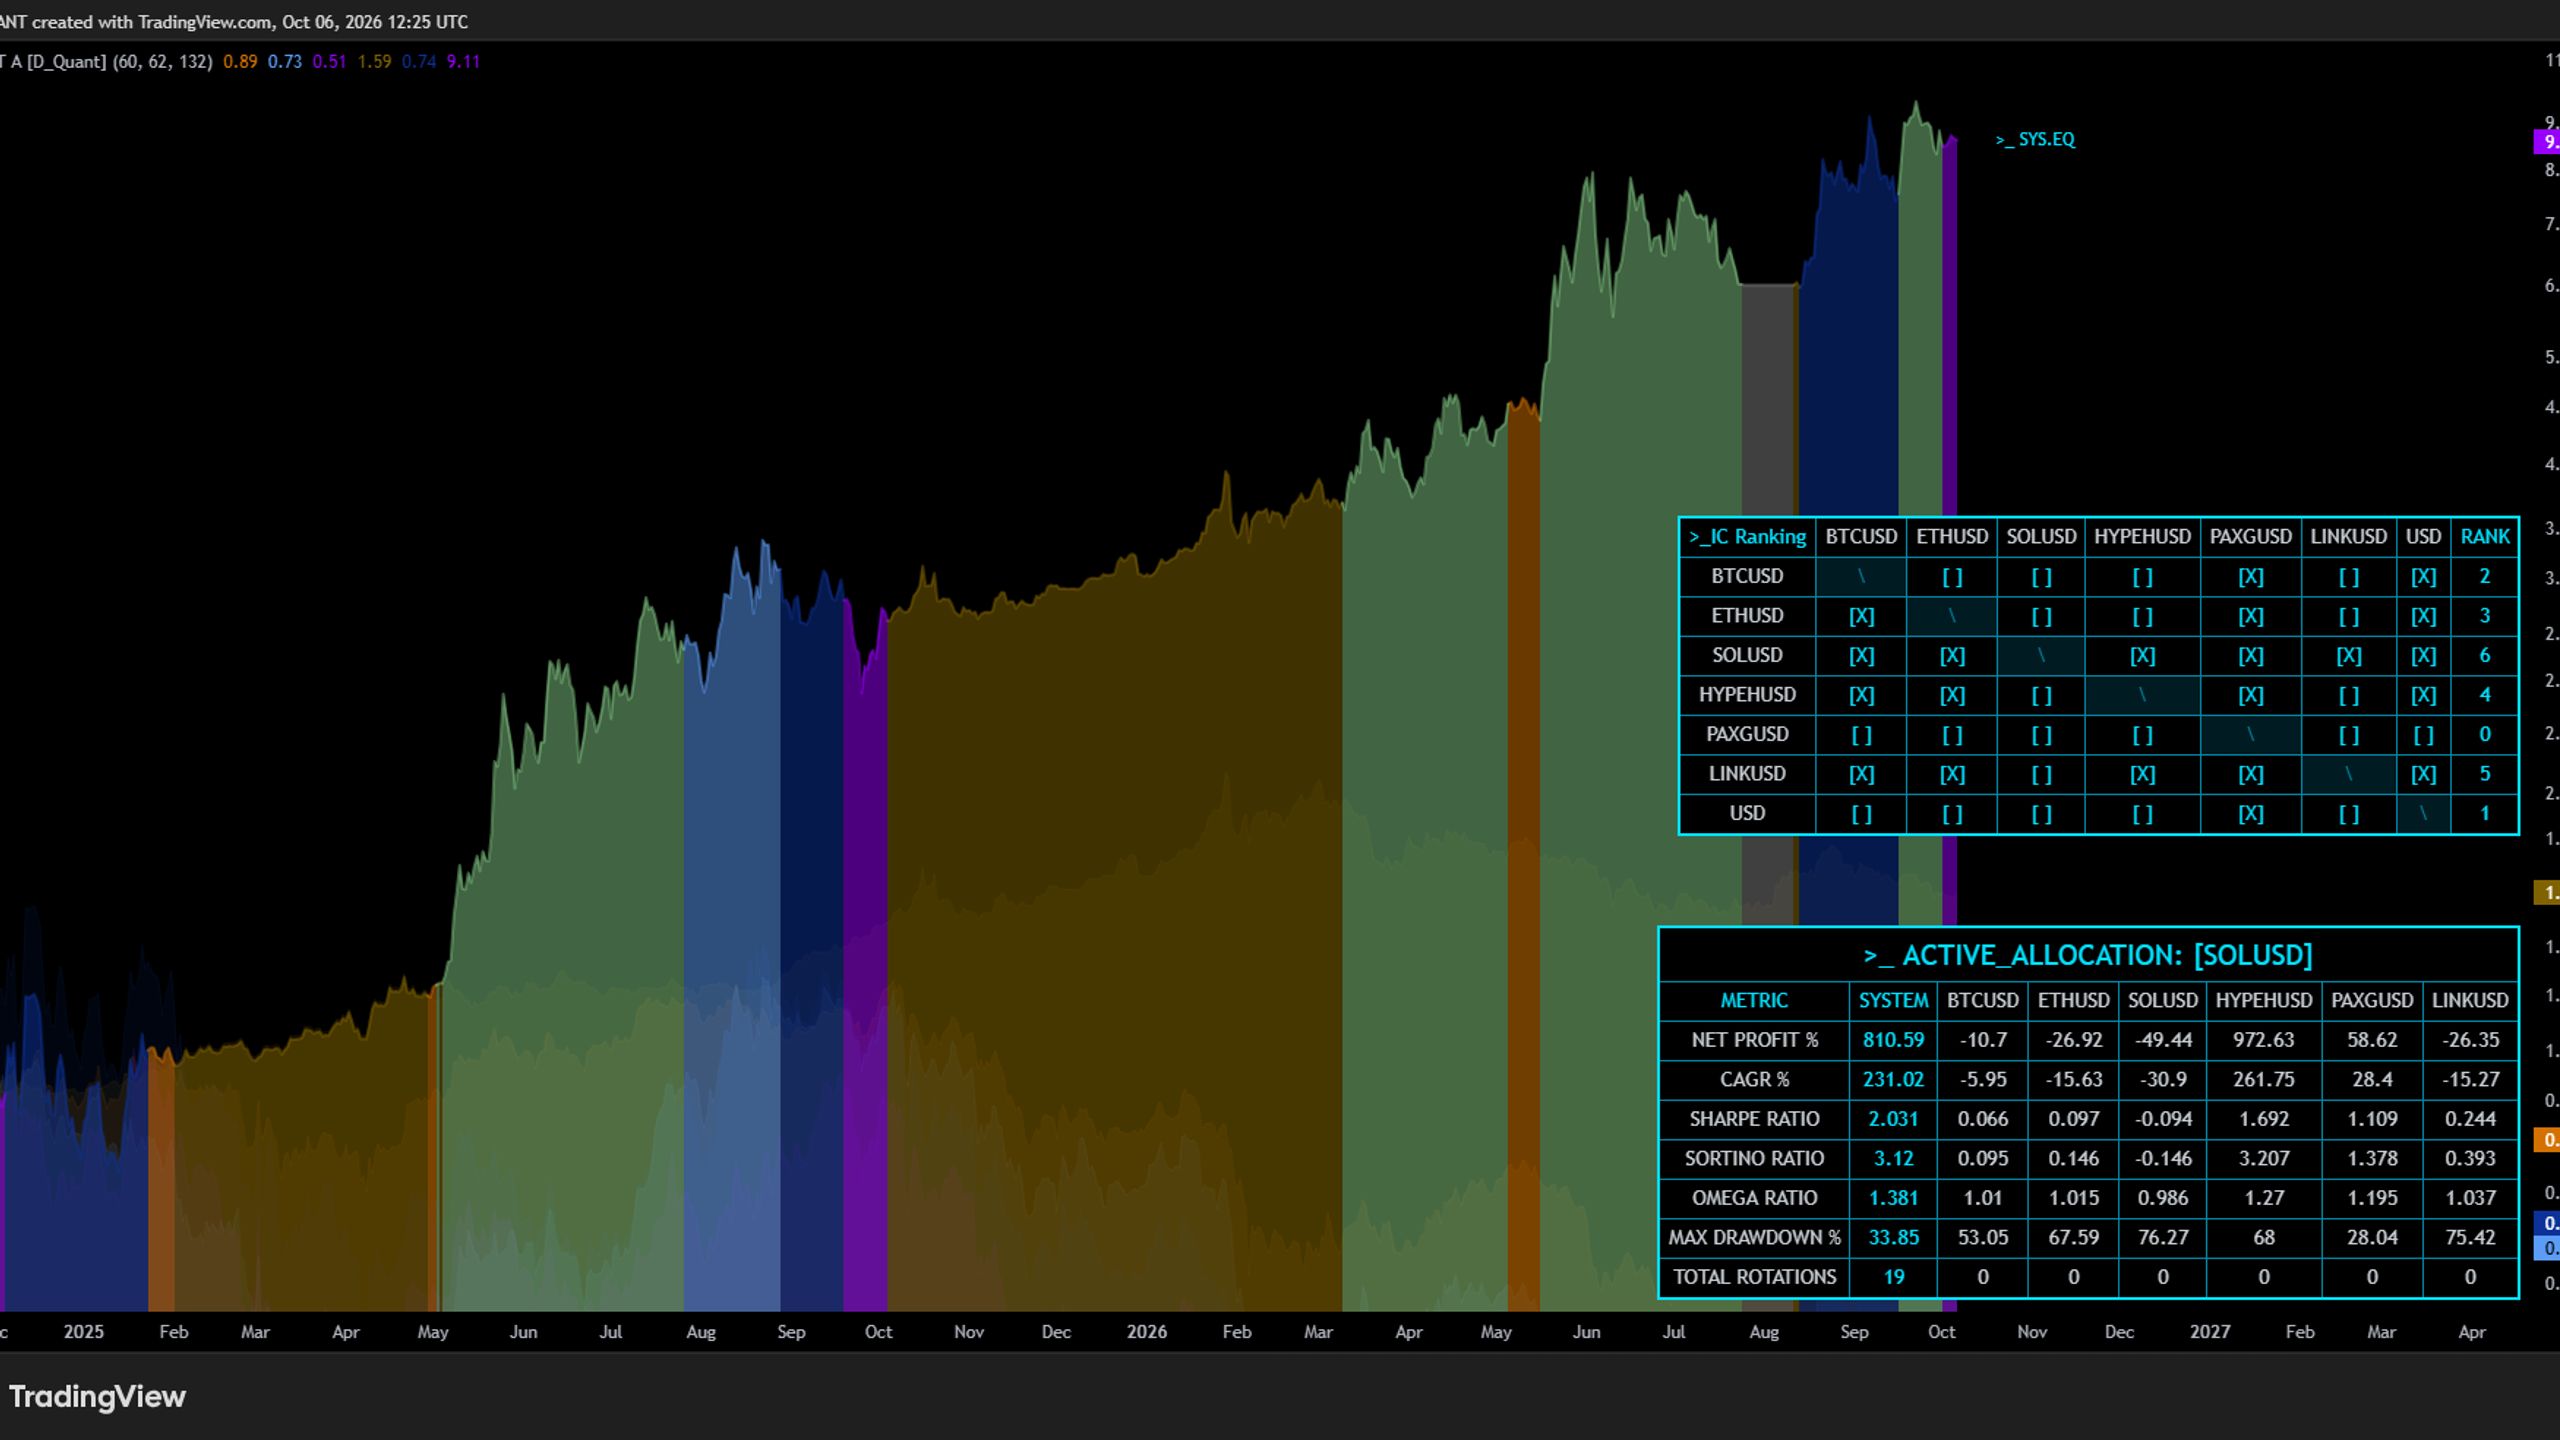Screen dimensions: 2560x1440
Task: Click the 9.11 legend value
Action: (463, 61)
